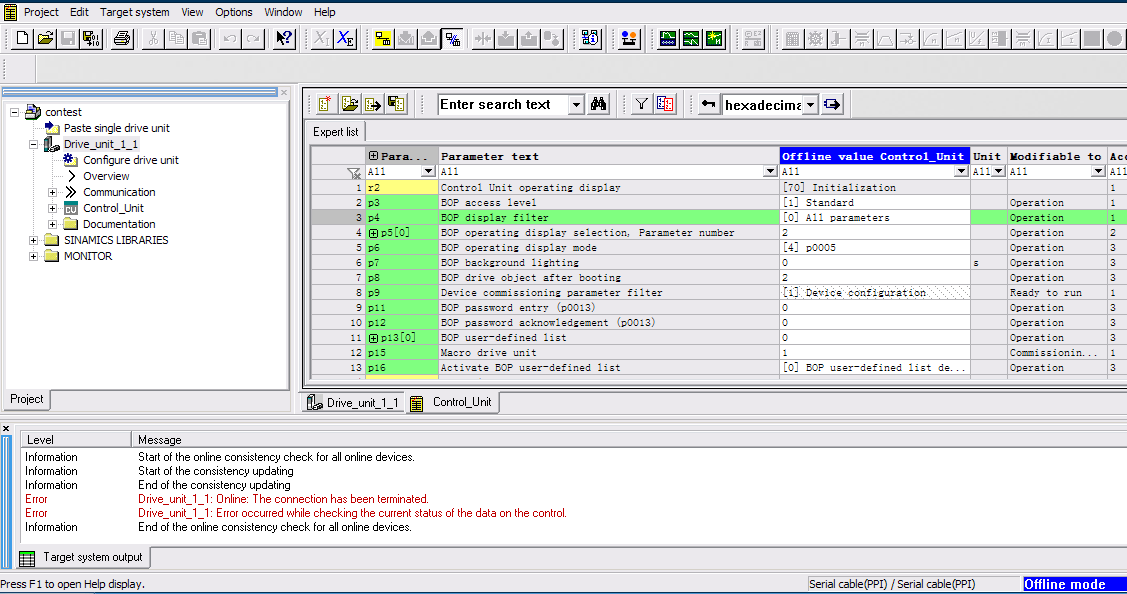The image size is (1127, 594).
Task: Click the blue XE toolbar icon
Action: coord(346,38)
